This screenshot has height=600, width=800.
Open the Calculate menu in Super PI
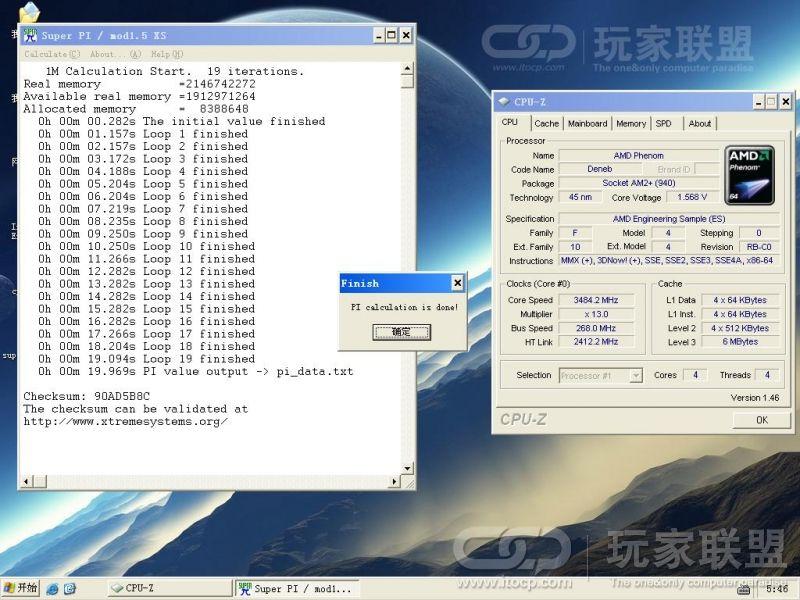pos(52,54)
